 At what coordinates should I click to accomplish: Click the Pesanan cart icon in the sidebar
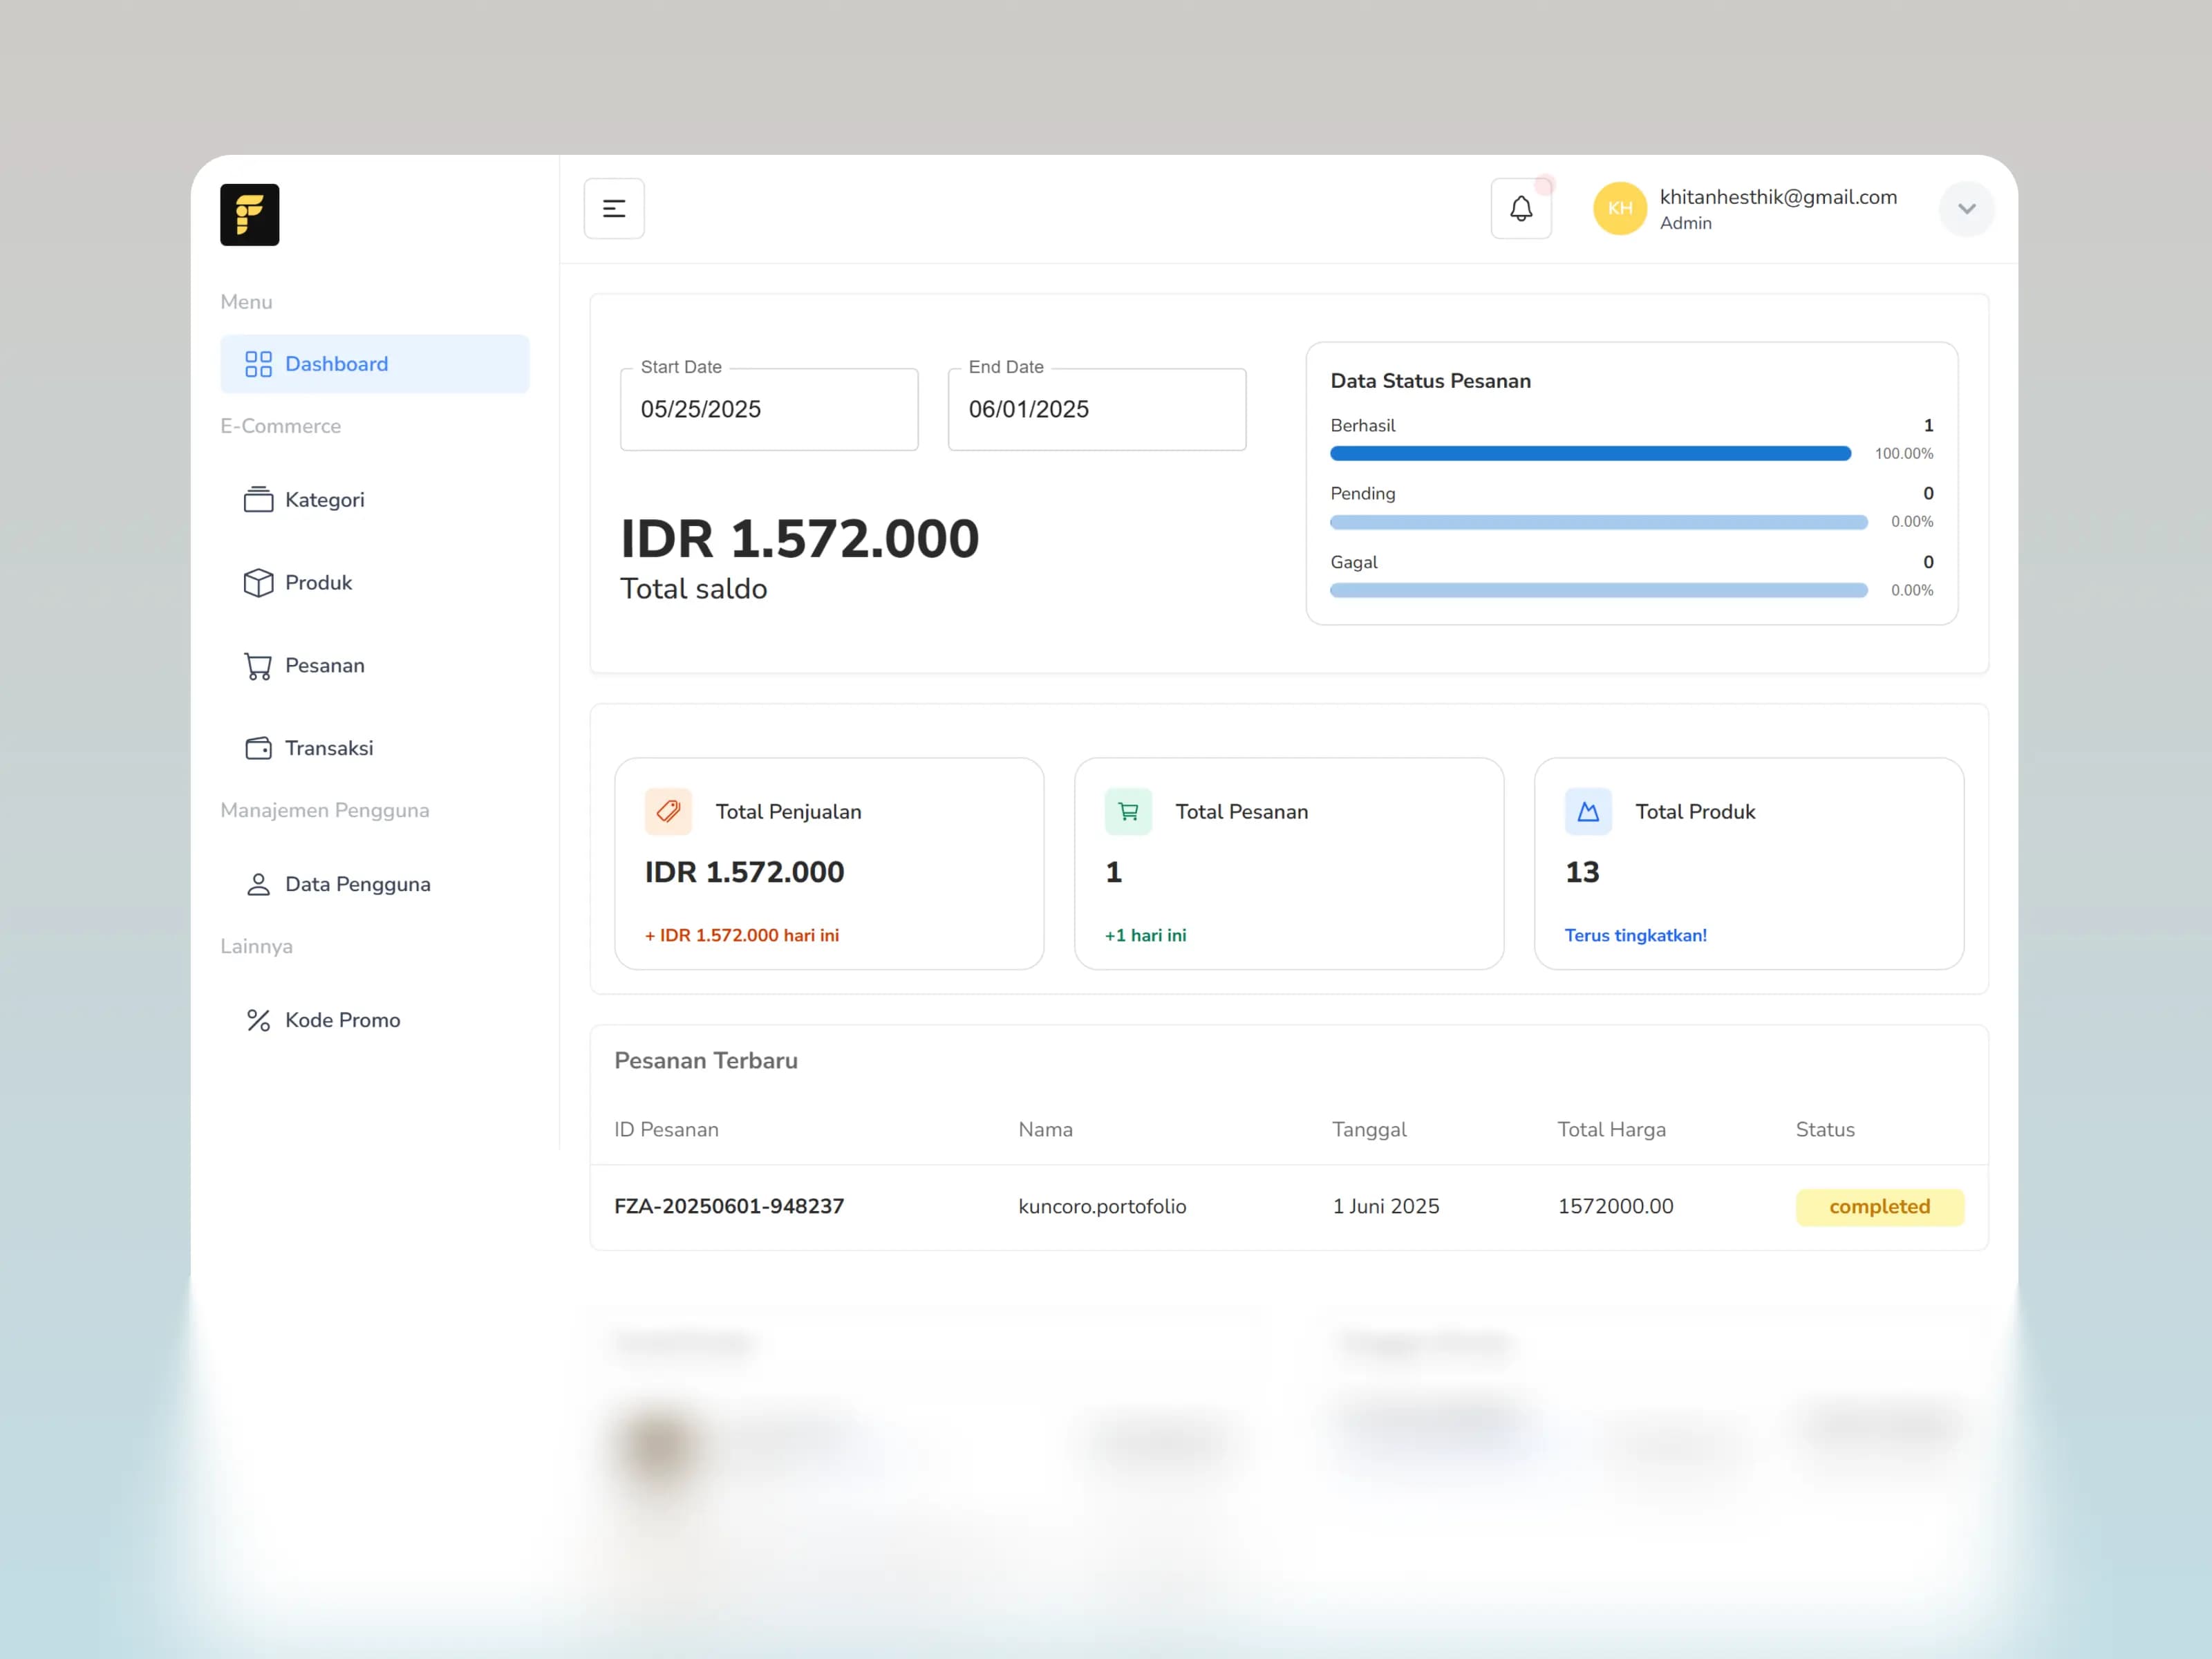click(258, 666)
